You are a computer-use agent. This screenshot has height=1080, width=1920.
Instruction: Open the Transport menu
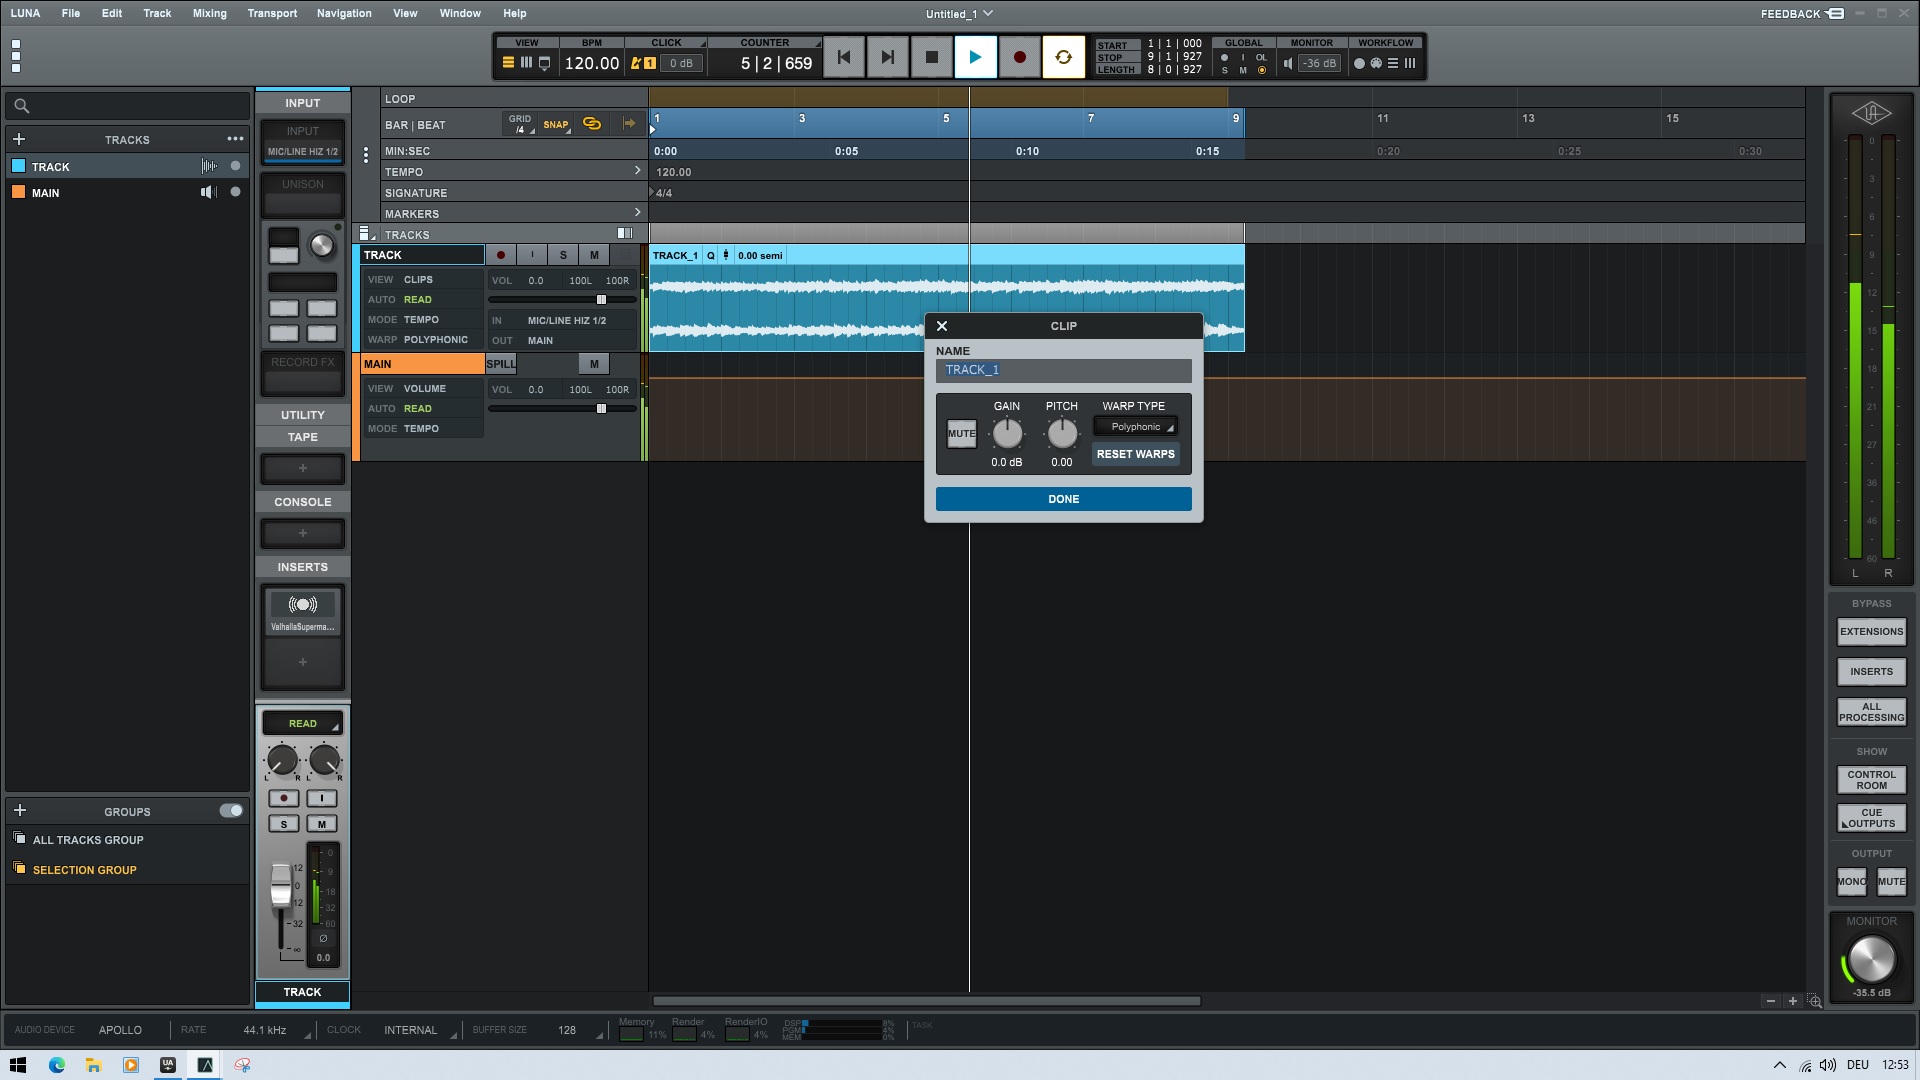[272, 13]
